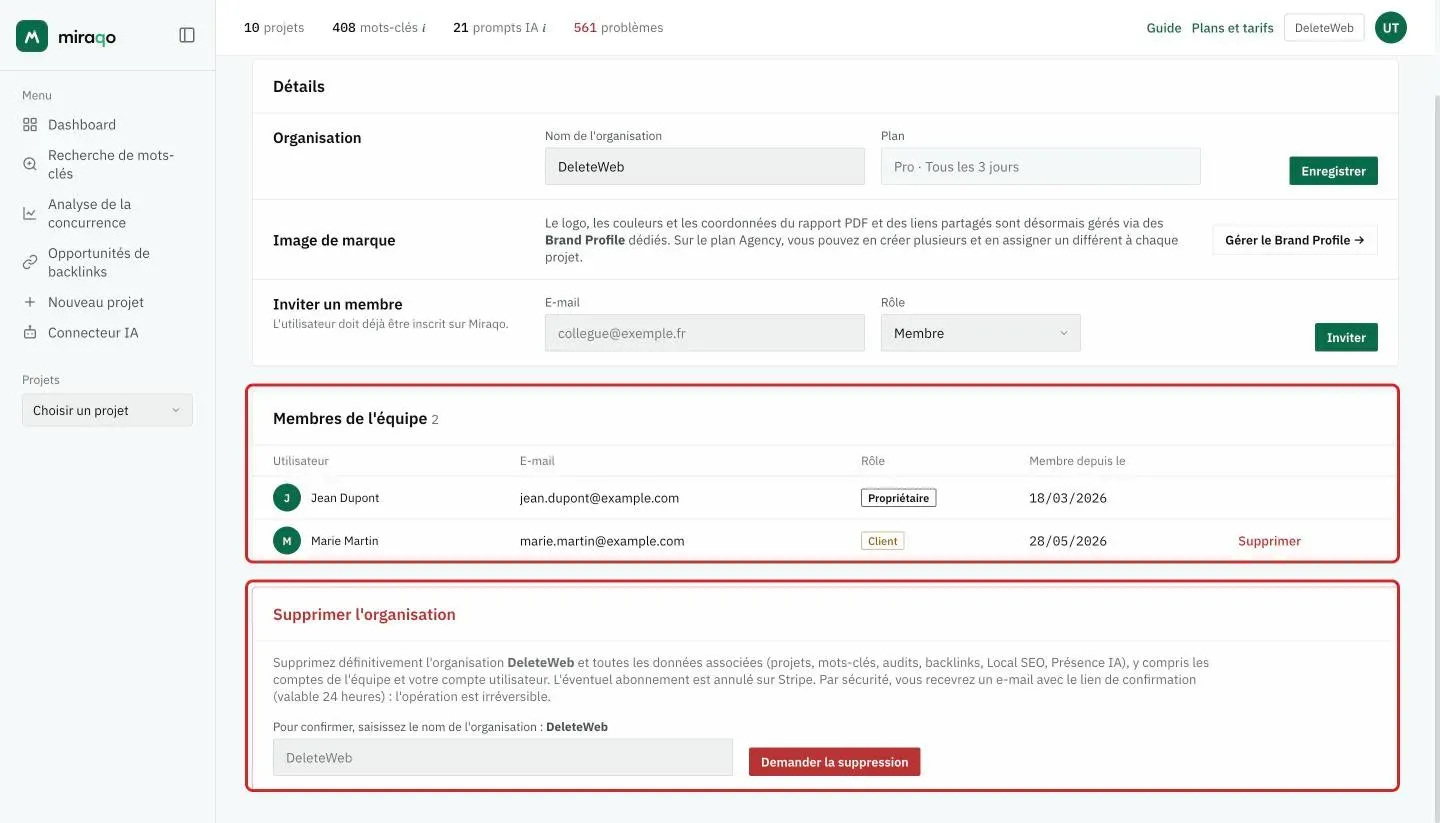This screenshot has height=823, width=1440.
Task: Remove Marie Martin with Supprimer
Action: coord(1269,541)
